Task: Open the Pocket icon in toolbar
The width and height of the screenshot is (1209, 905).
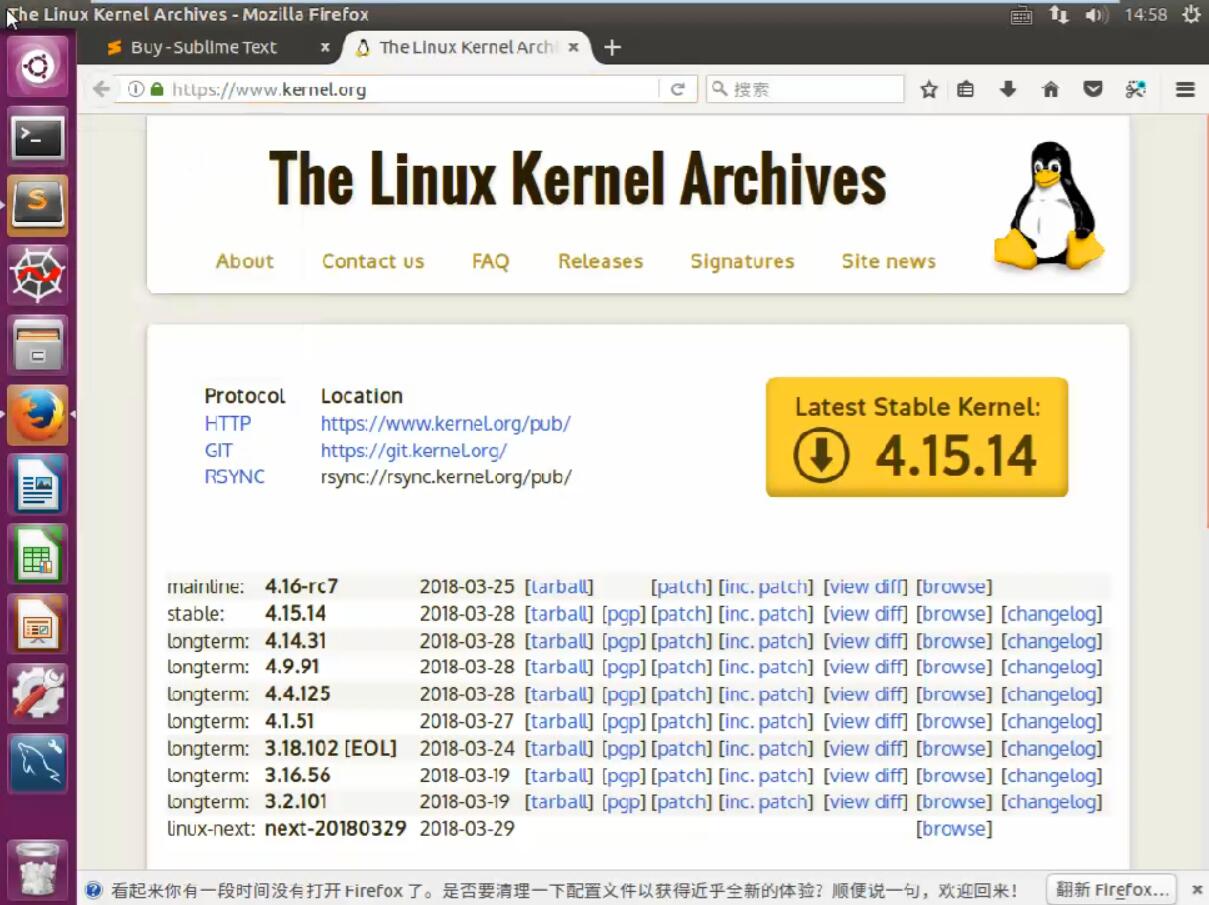Action: (1093, 89)
